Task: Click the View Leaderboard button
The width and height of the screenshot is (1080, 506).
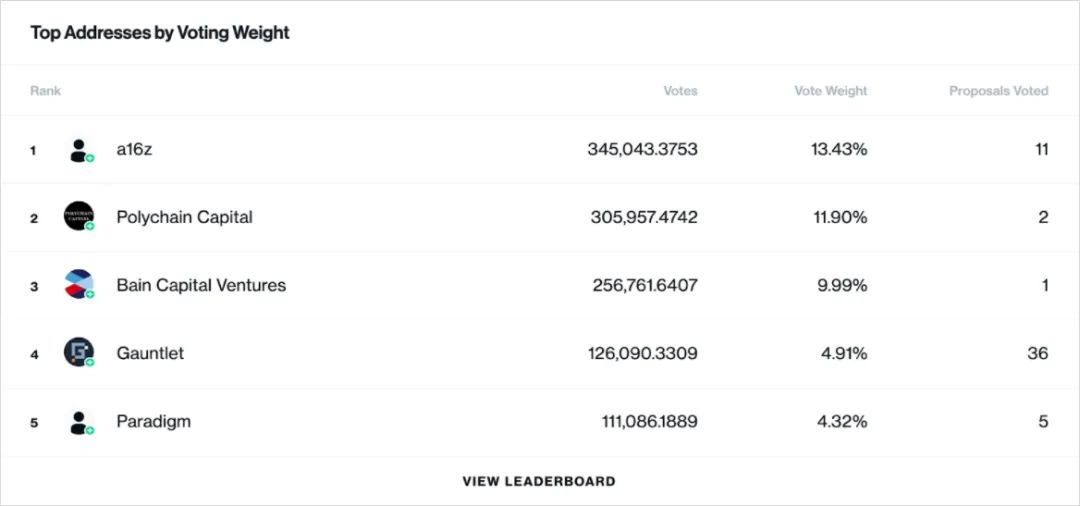Action: click(x=539, y=481)
